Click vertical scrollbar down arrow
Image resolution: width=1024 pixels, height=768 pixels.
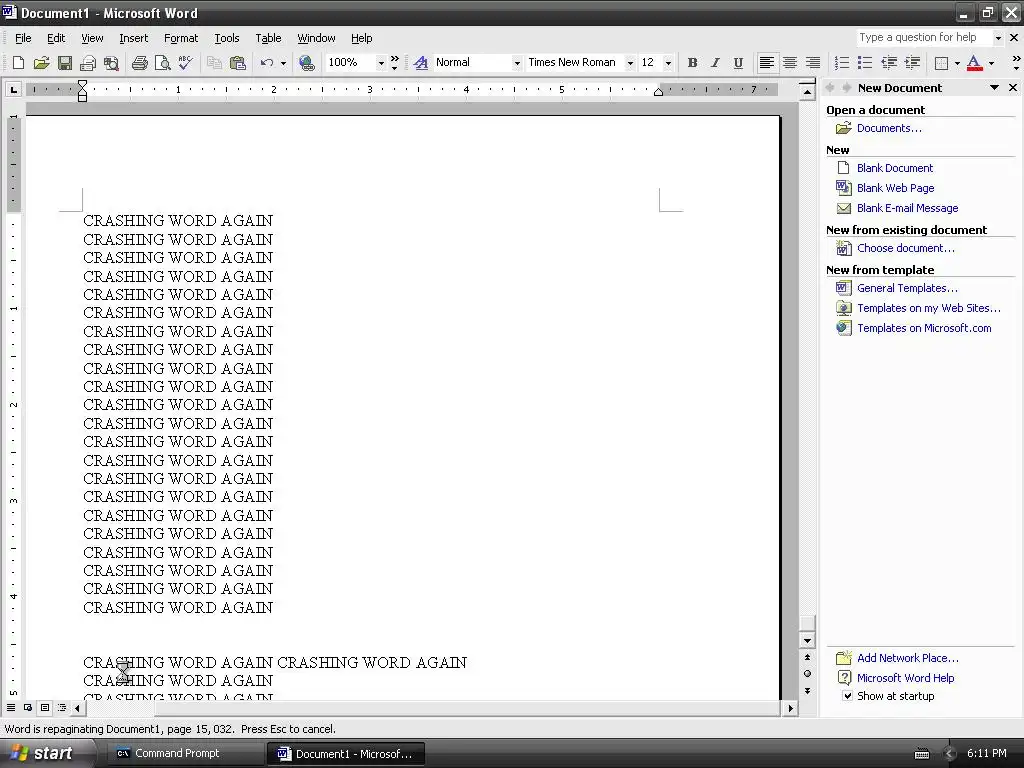coord(807,641)
